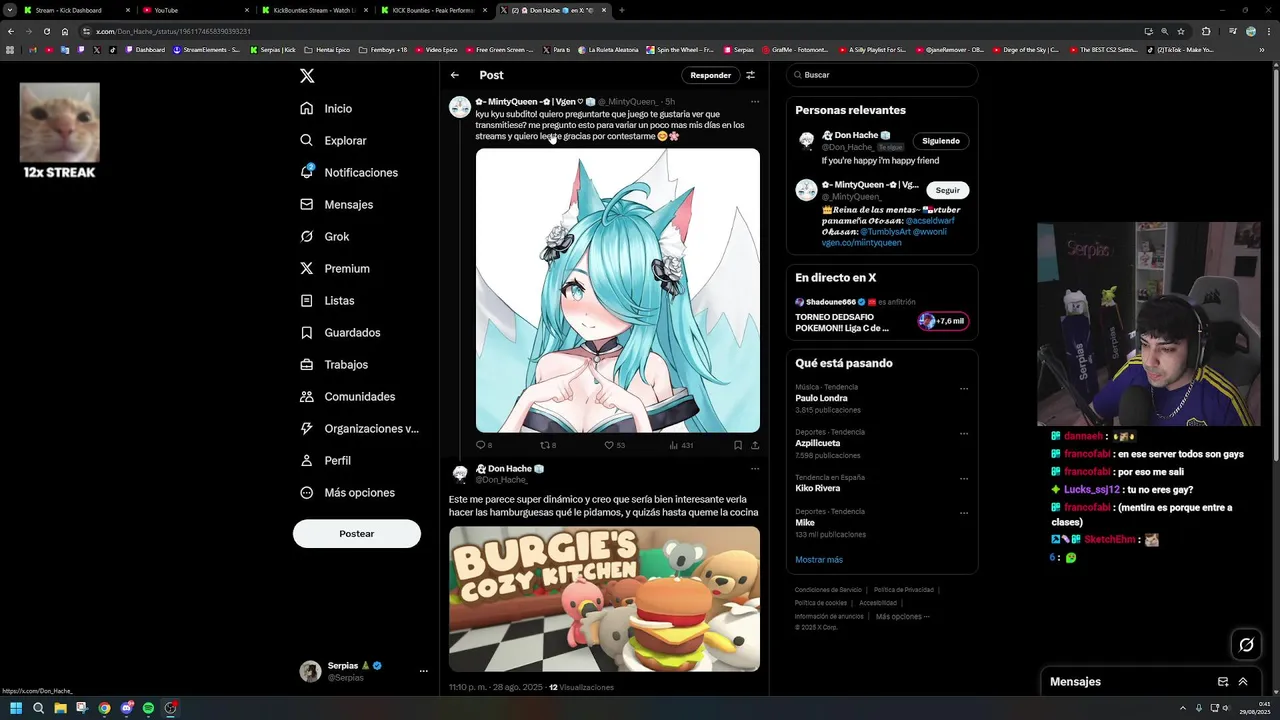
Task: Click the X logo in the sidebar
Action: (x=307, y=76)
